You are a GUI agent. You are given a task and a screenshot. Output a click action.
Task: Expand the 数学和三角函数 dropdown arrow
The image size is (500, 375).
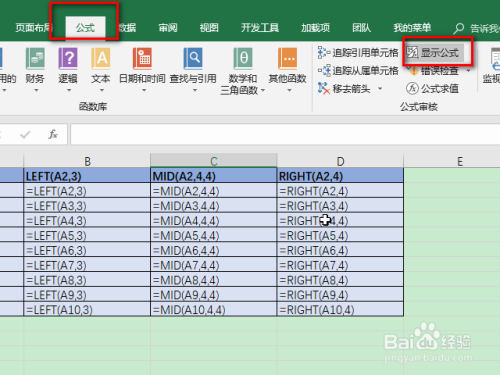tap(263, 90)
